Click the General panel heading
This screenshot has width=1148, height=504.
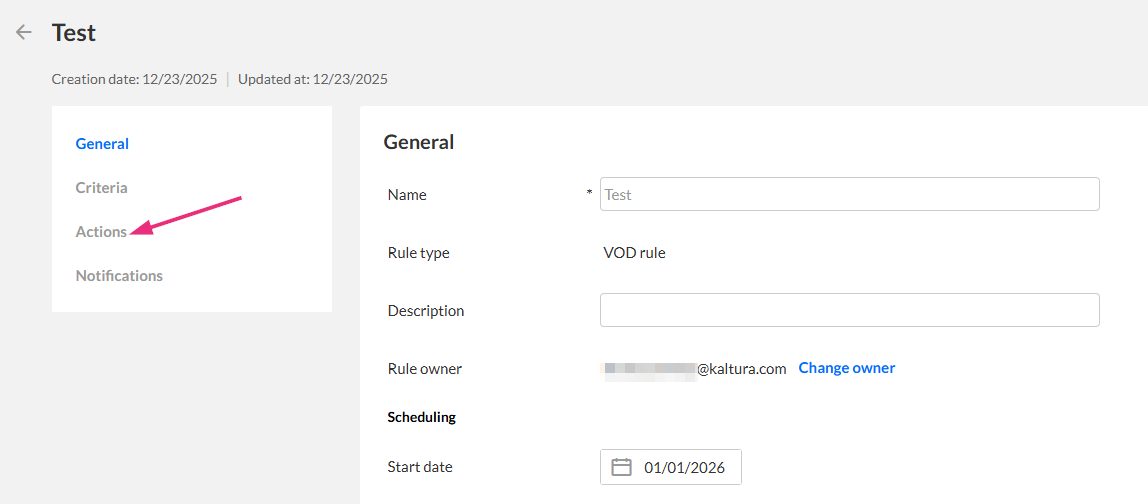coord(418,142)
